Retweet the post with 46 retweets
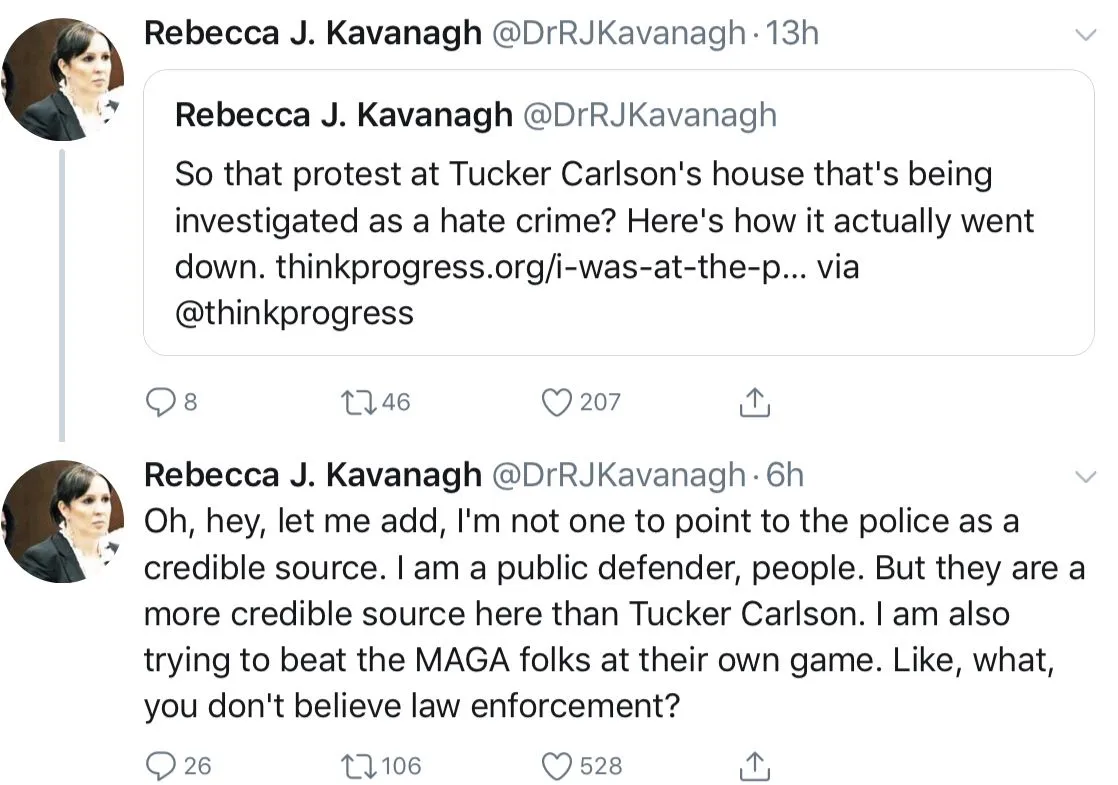The height and width of the screenshot is (785, 1118). (x=357, y=402)
